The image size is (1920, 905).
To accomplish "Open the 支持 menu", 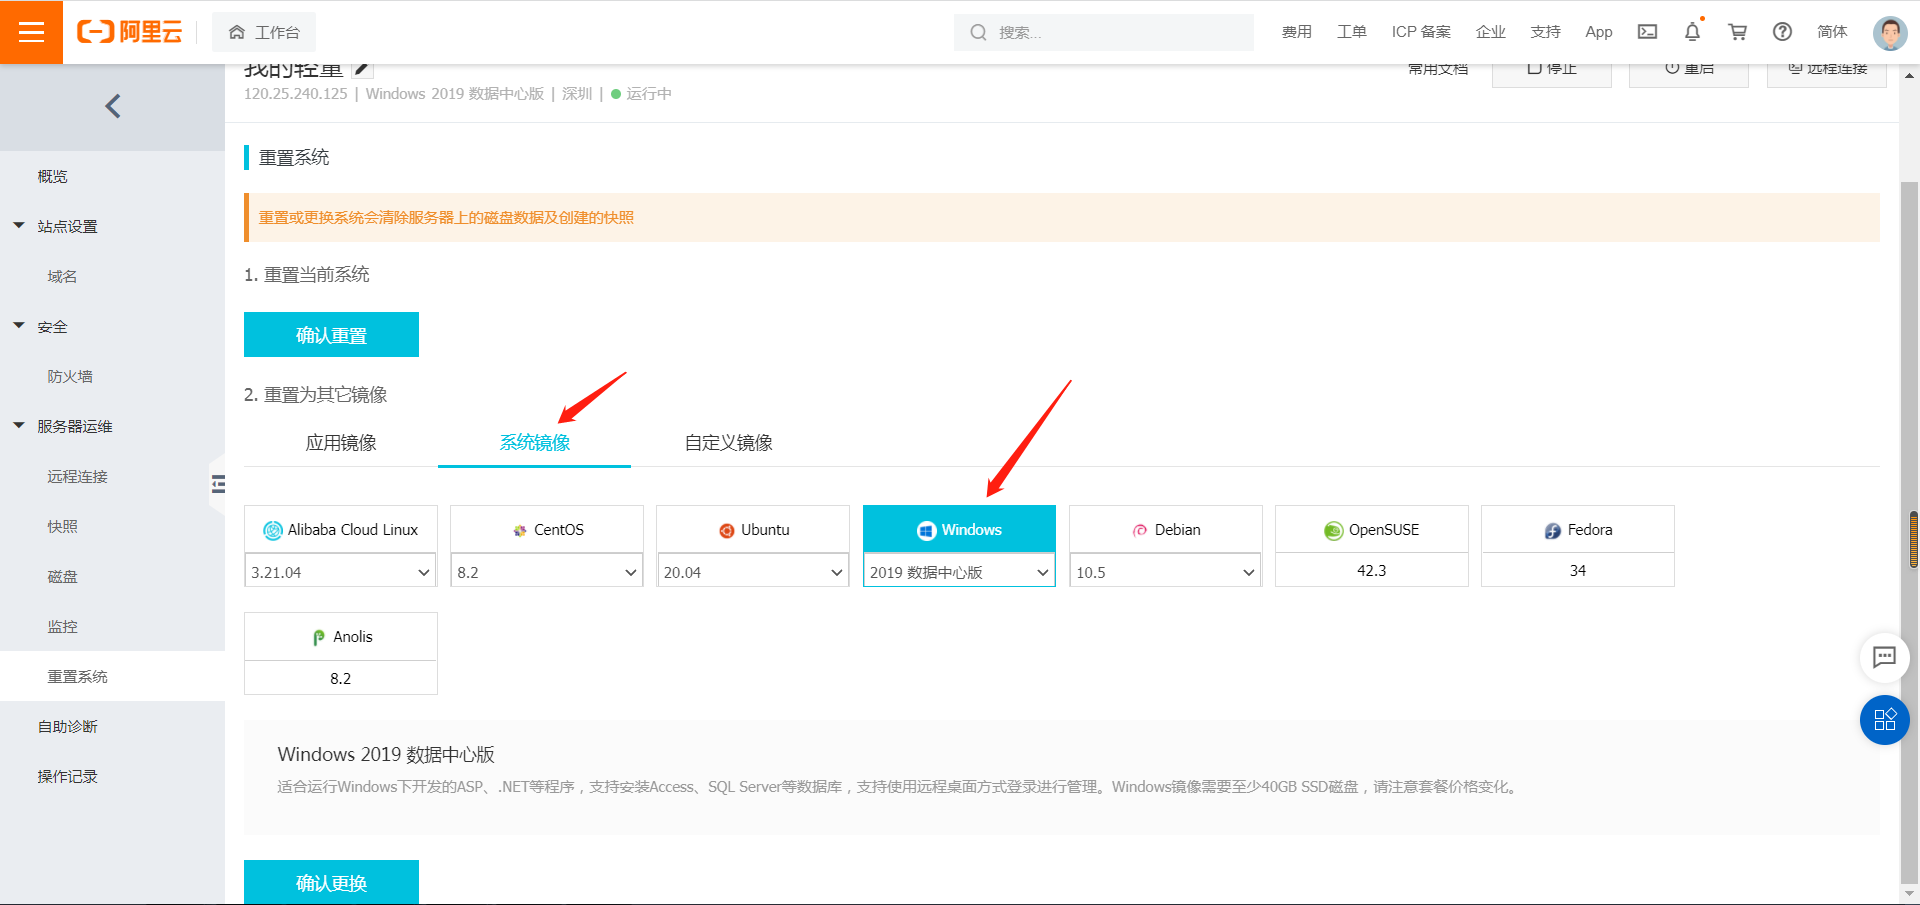I will 1546,32.
